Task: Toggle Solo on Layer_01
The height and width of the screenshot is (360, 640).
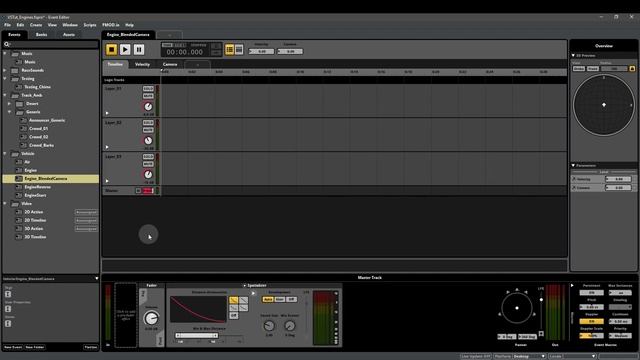Action: (148, 89)
